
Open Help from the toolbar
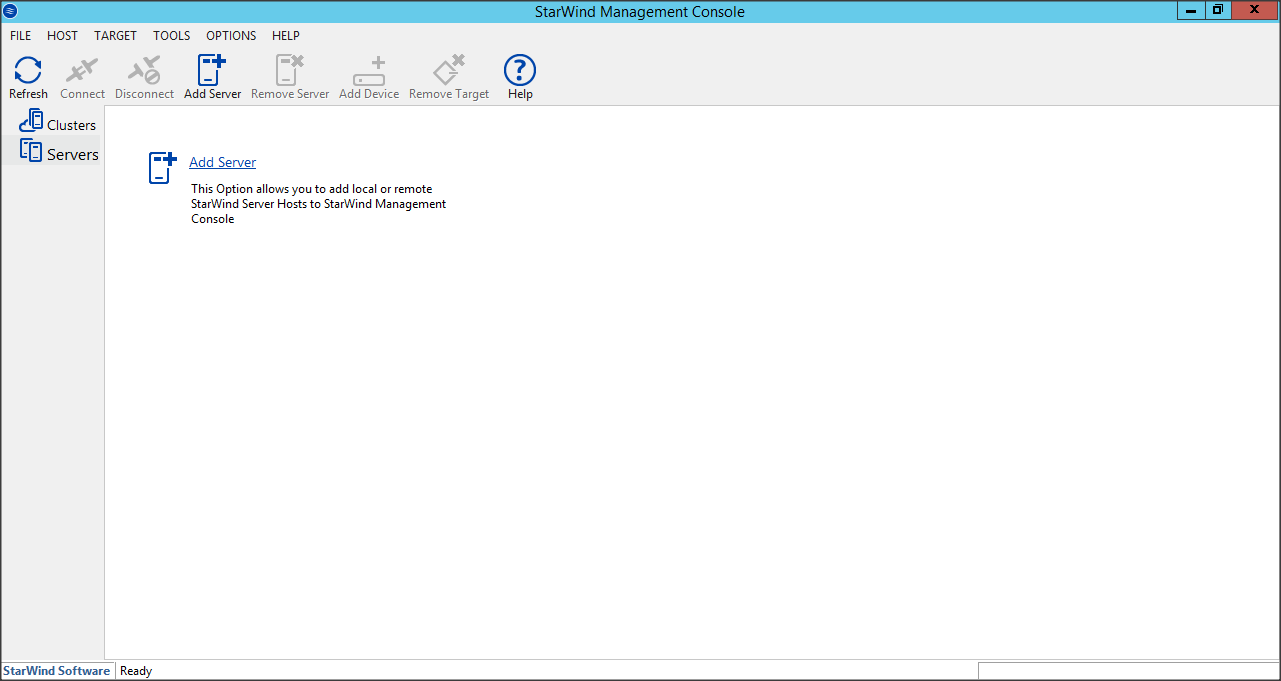coord(520,72)
